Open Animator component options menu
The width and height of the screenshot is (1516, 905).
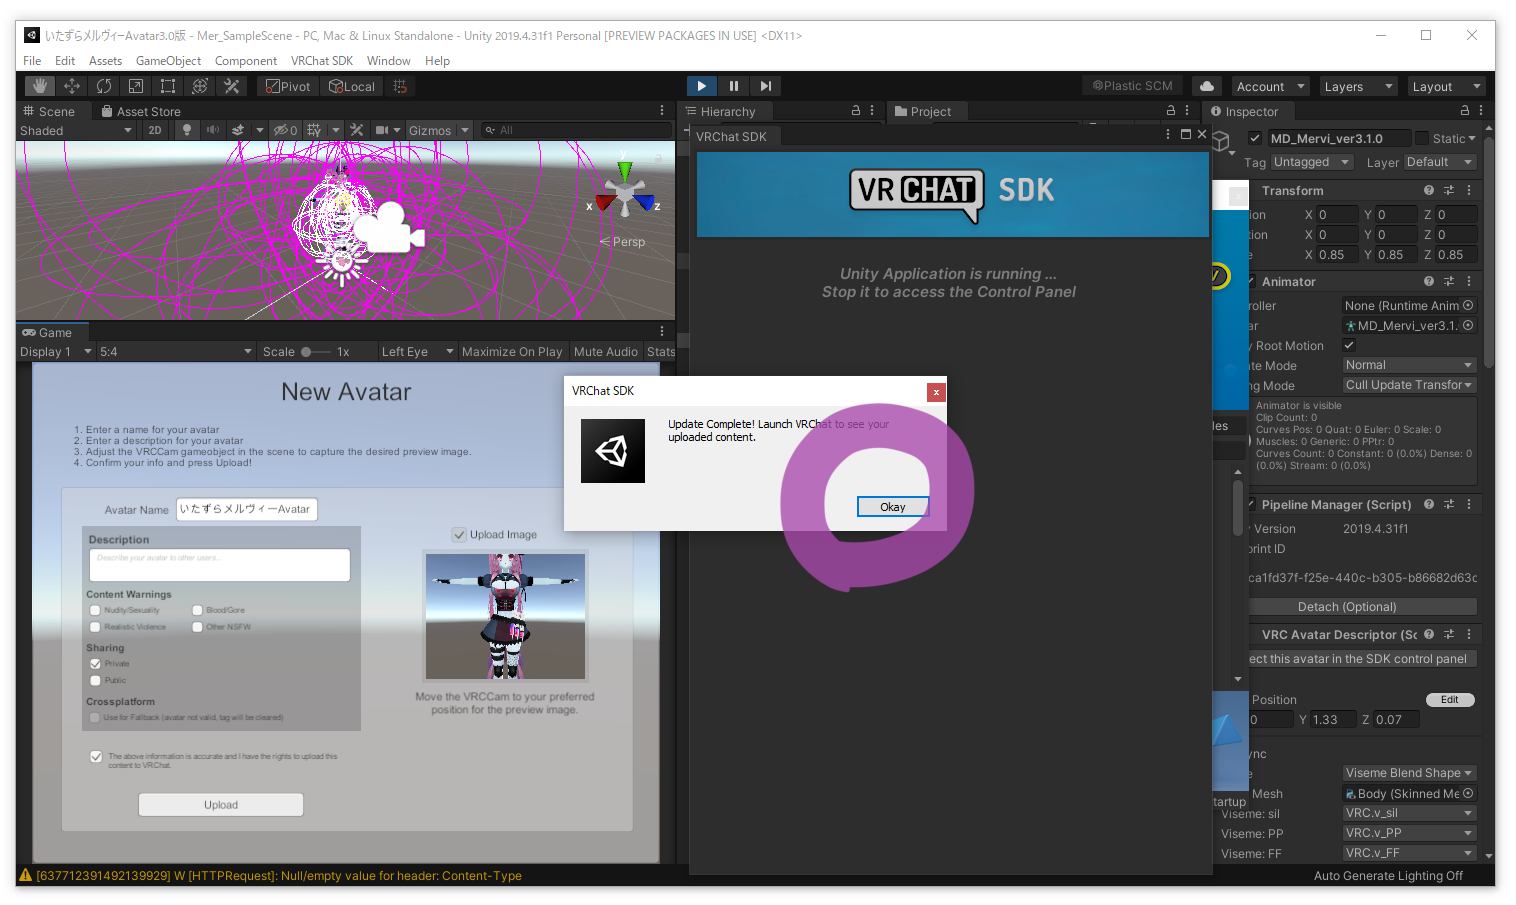point(1469,281)
